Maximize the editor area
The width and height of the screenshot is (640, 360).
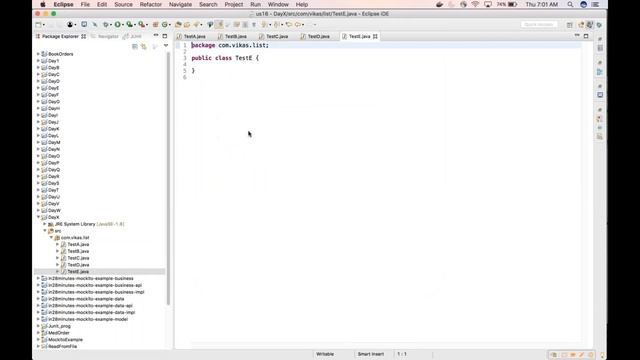pos(586,36)
